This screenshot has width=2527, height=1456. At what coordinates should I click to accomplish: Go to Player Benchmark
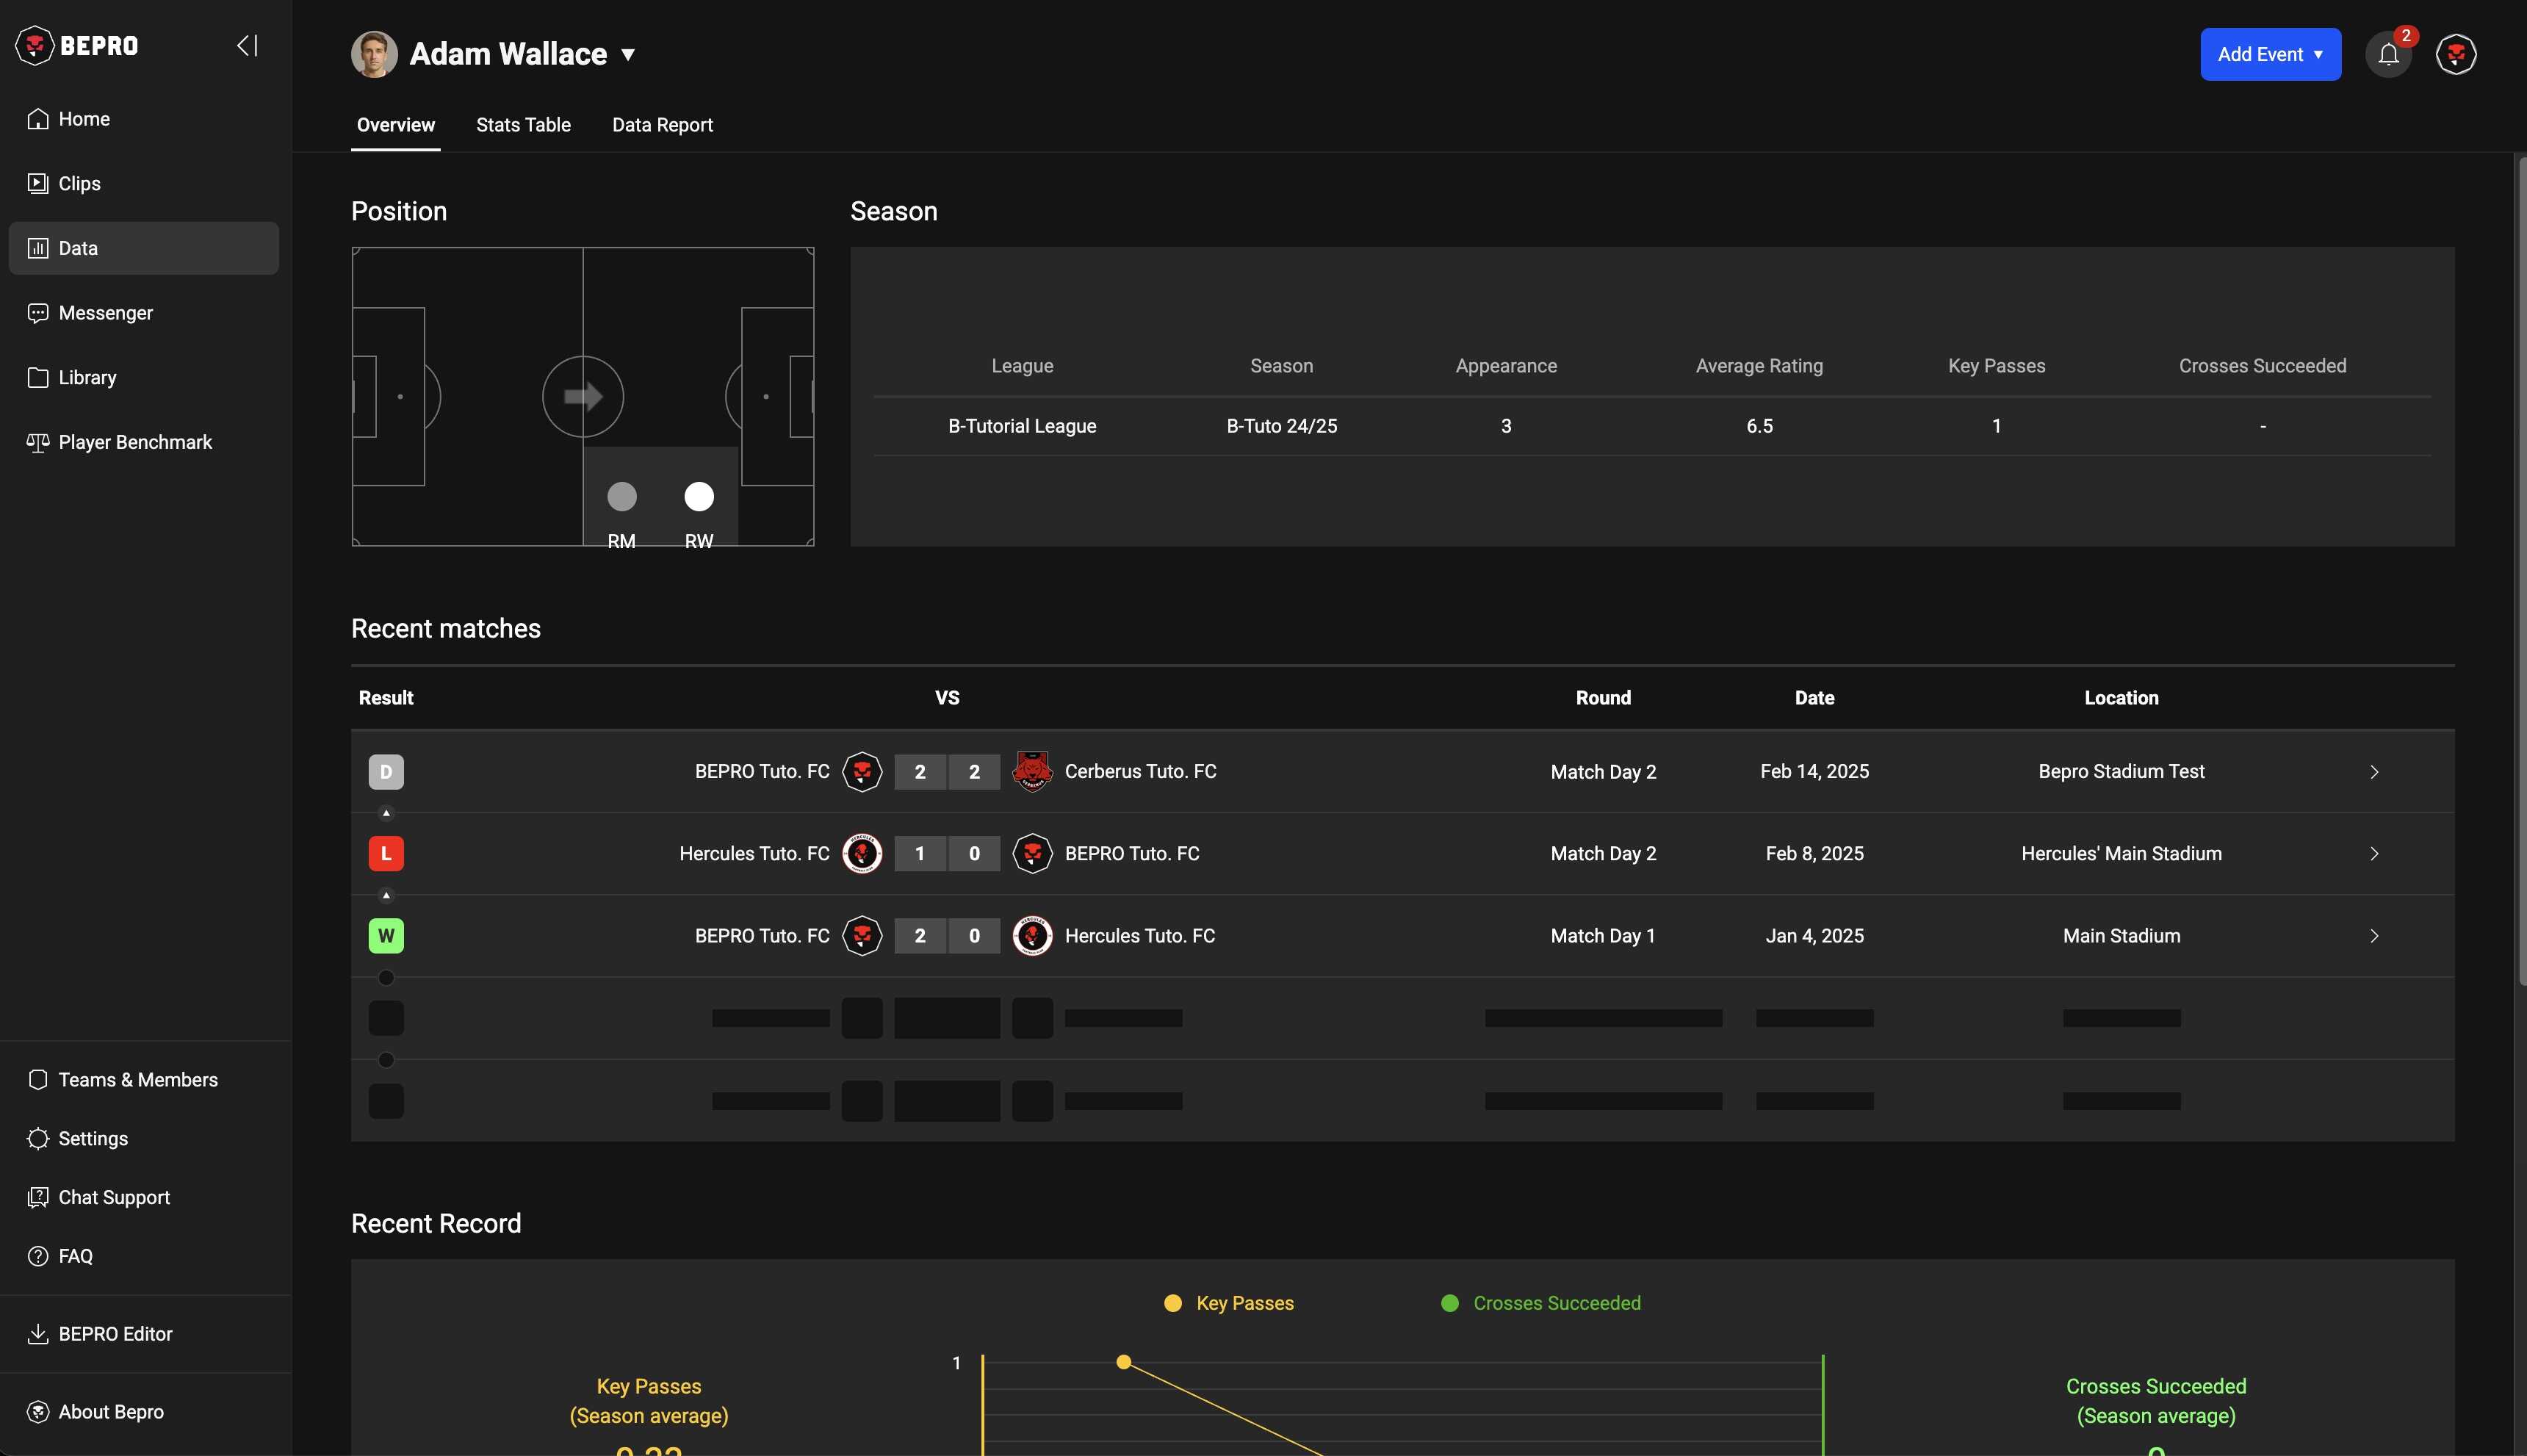tap(135, 442)
